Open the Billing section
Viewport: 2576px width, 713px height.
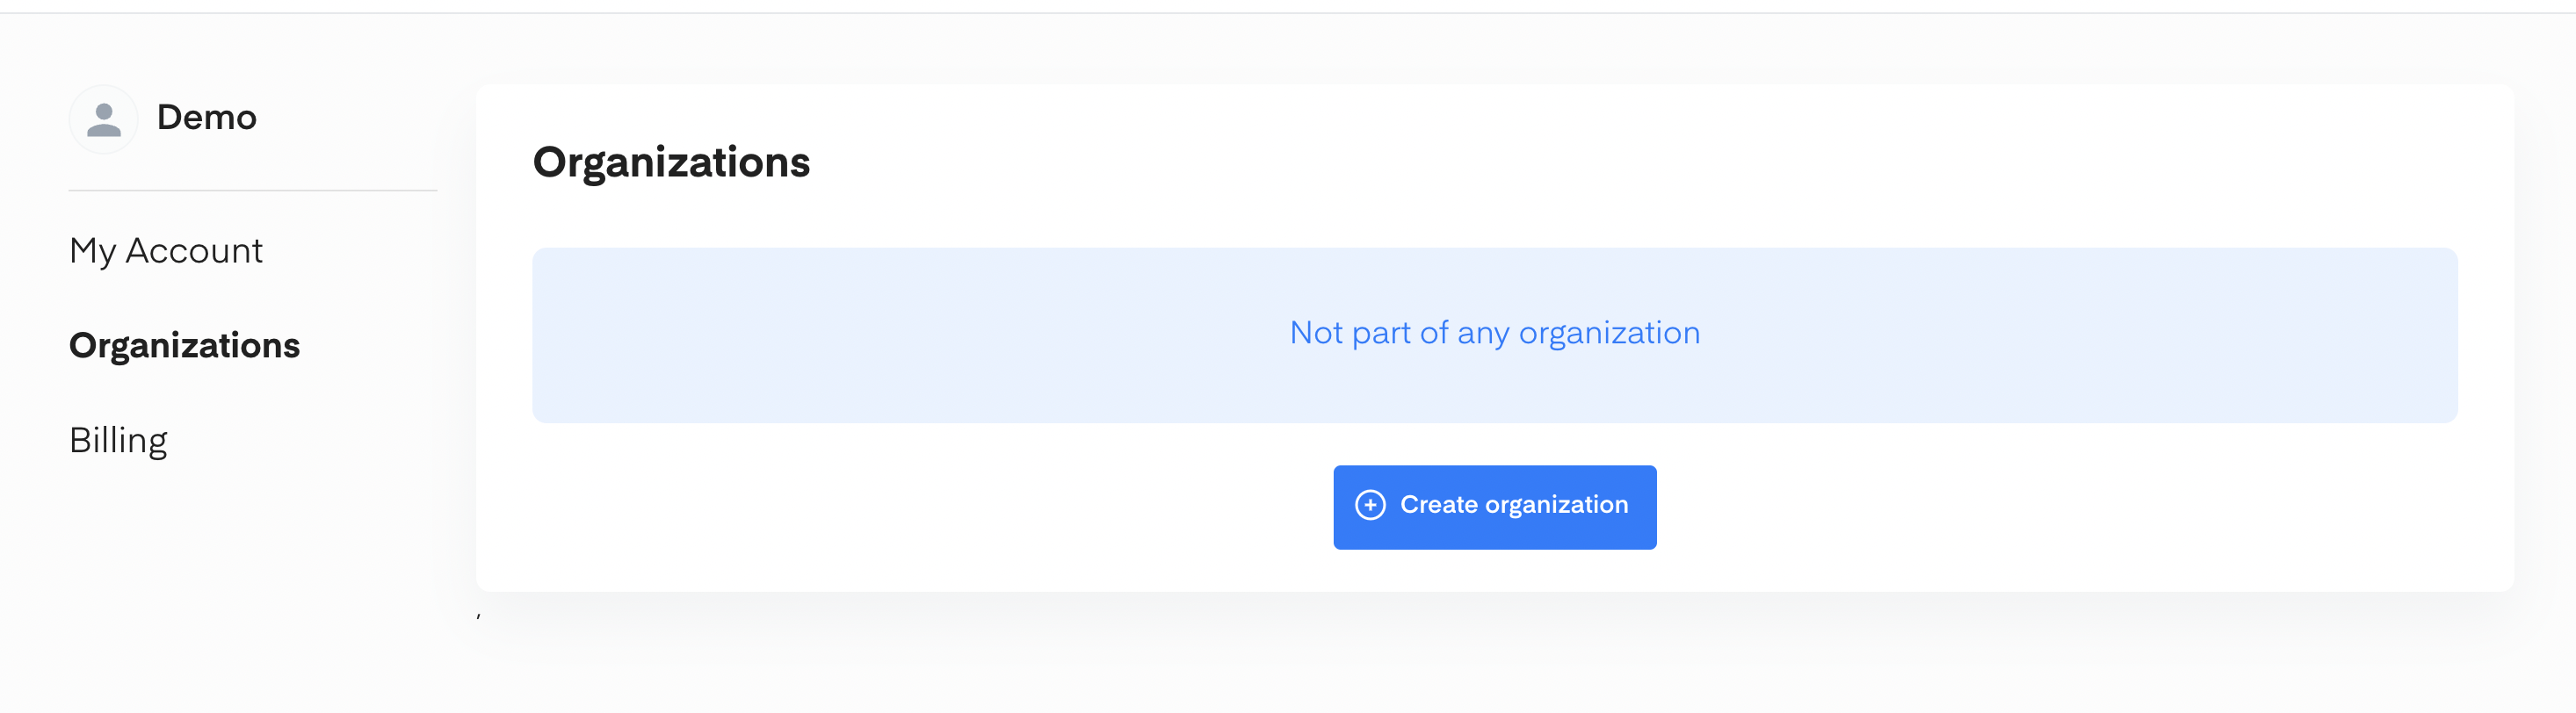(x=118, y=440)
